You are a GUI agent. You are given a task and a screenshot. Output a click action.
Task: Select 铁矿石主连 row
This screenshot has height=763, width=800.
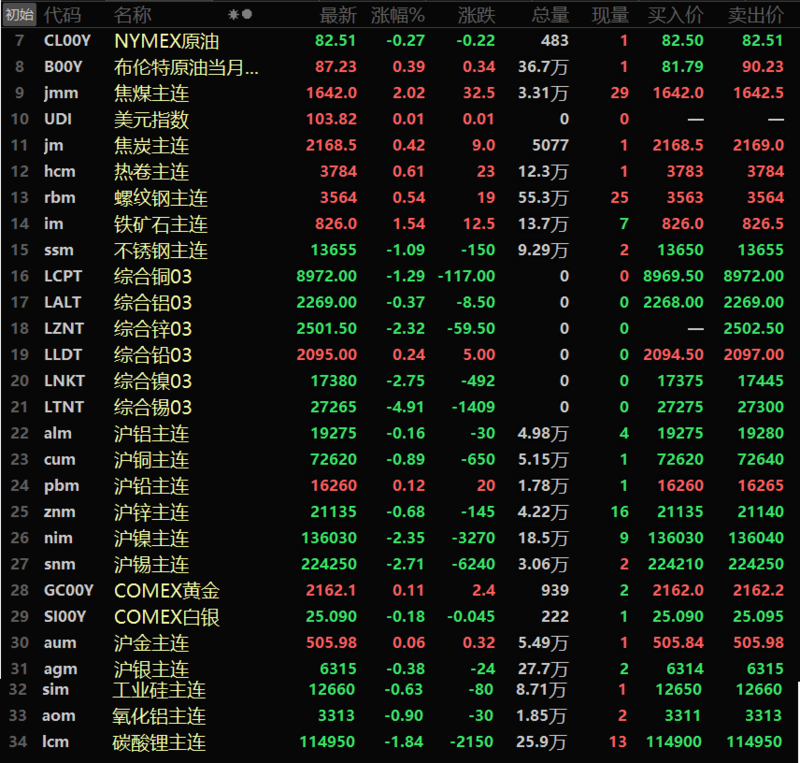[161, 224]
